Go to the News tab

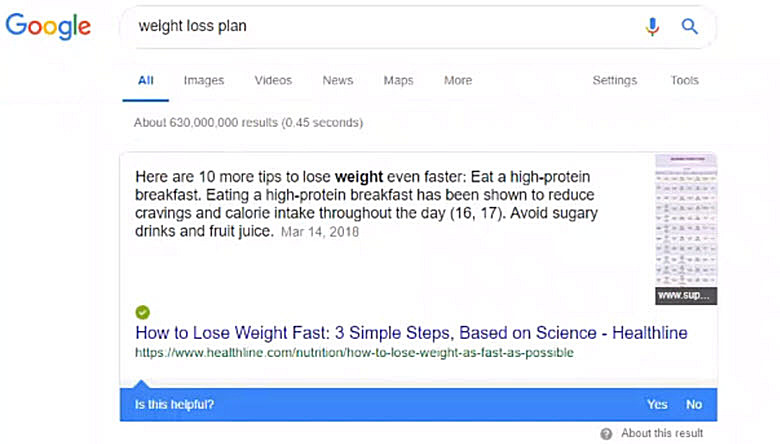coord(338,81)
